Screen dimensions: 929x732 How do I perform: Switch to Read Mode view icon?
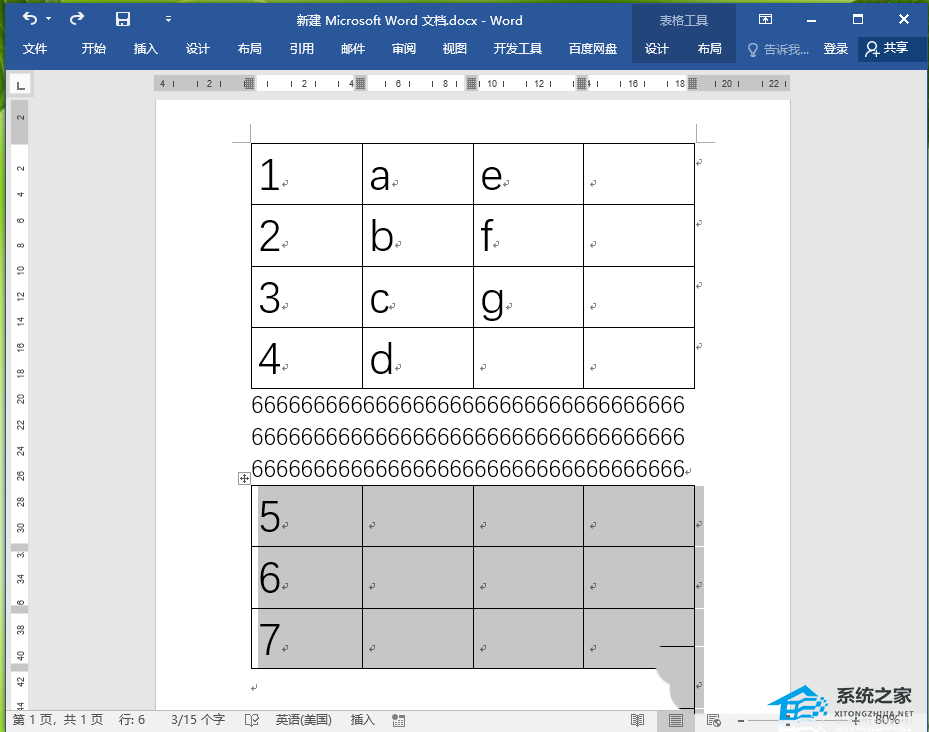coord(638,720)
